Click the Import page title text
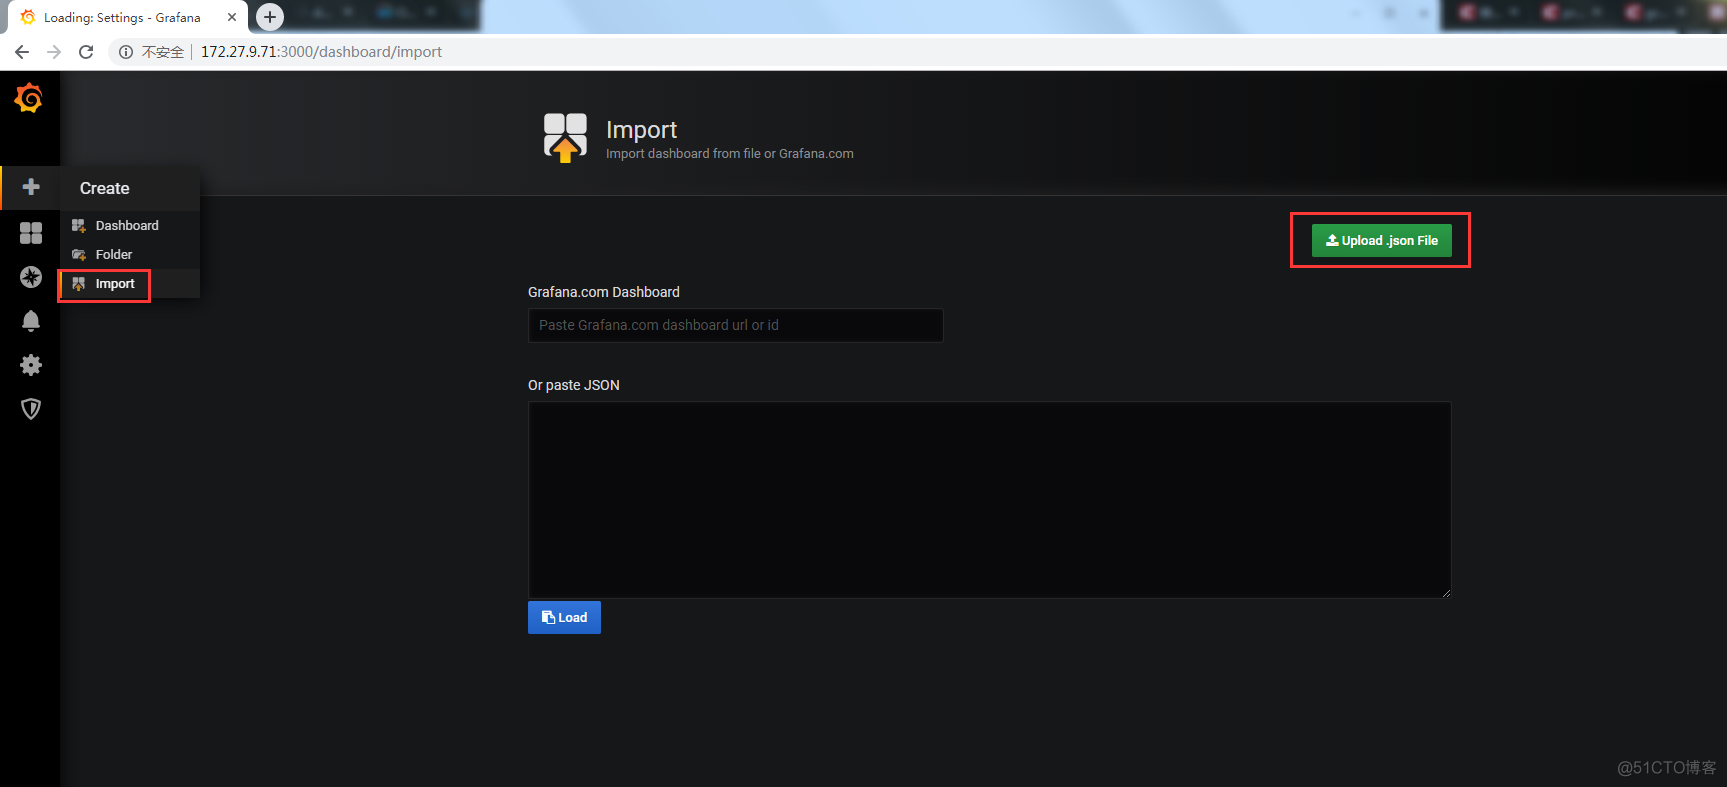Screen dimensions: 1727x787 coord(641,130)
